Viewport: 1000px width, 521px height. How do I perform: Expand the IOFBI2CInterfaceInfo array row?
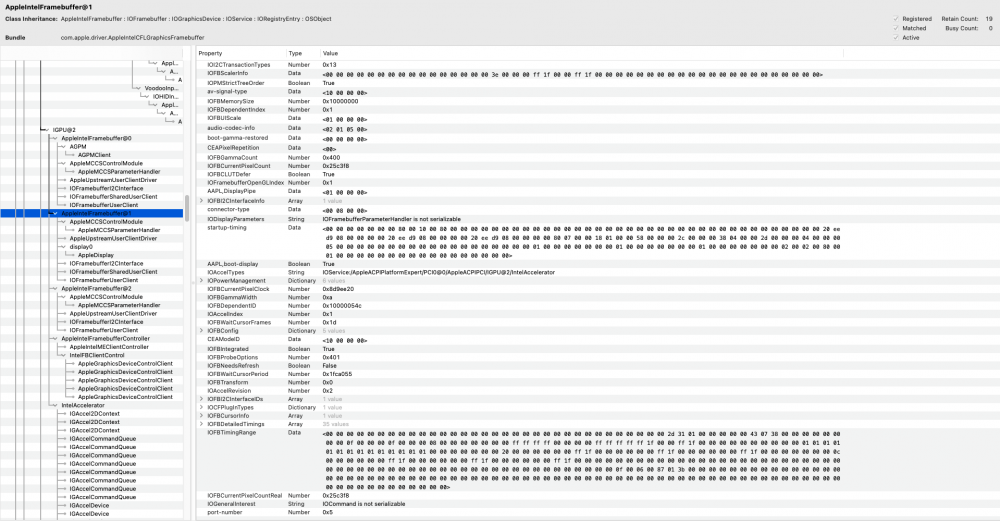click(202, 201)
